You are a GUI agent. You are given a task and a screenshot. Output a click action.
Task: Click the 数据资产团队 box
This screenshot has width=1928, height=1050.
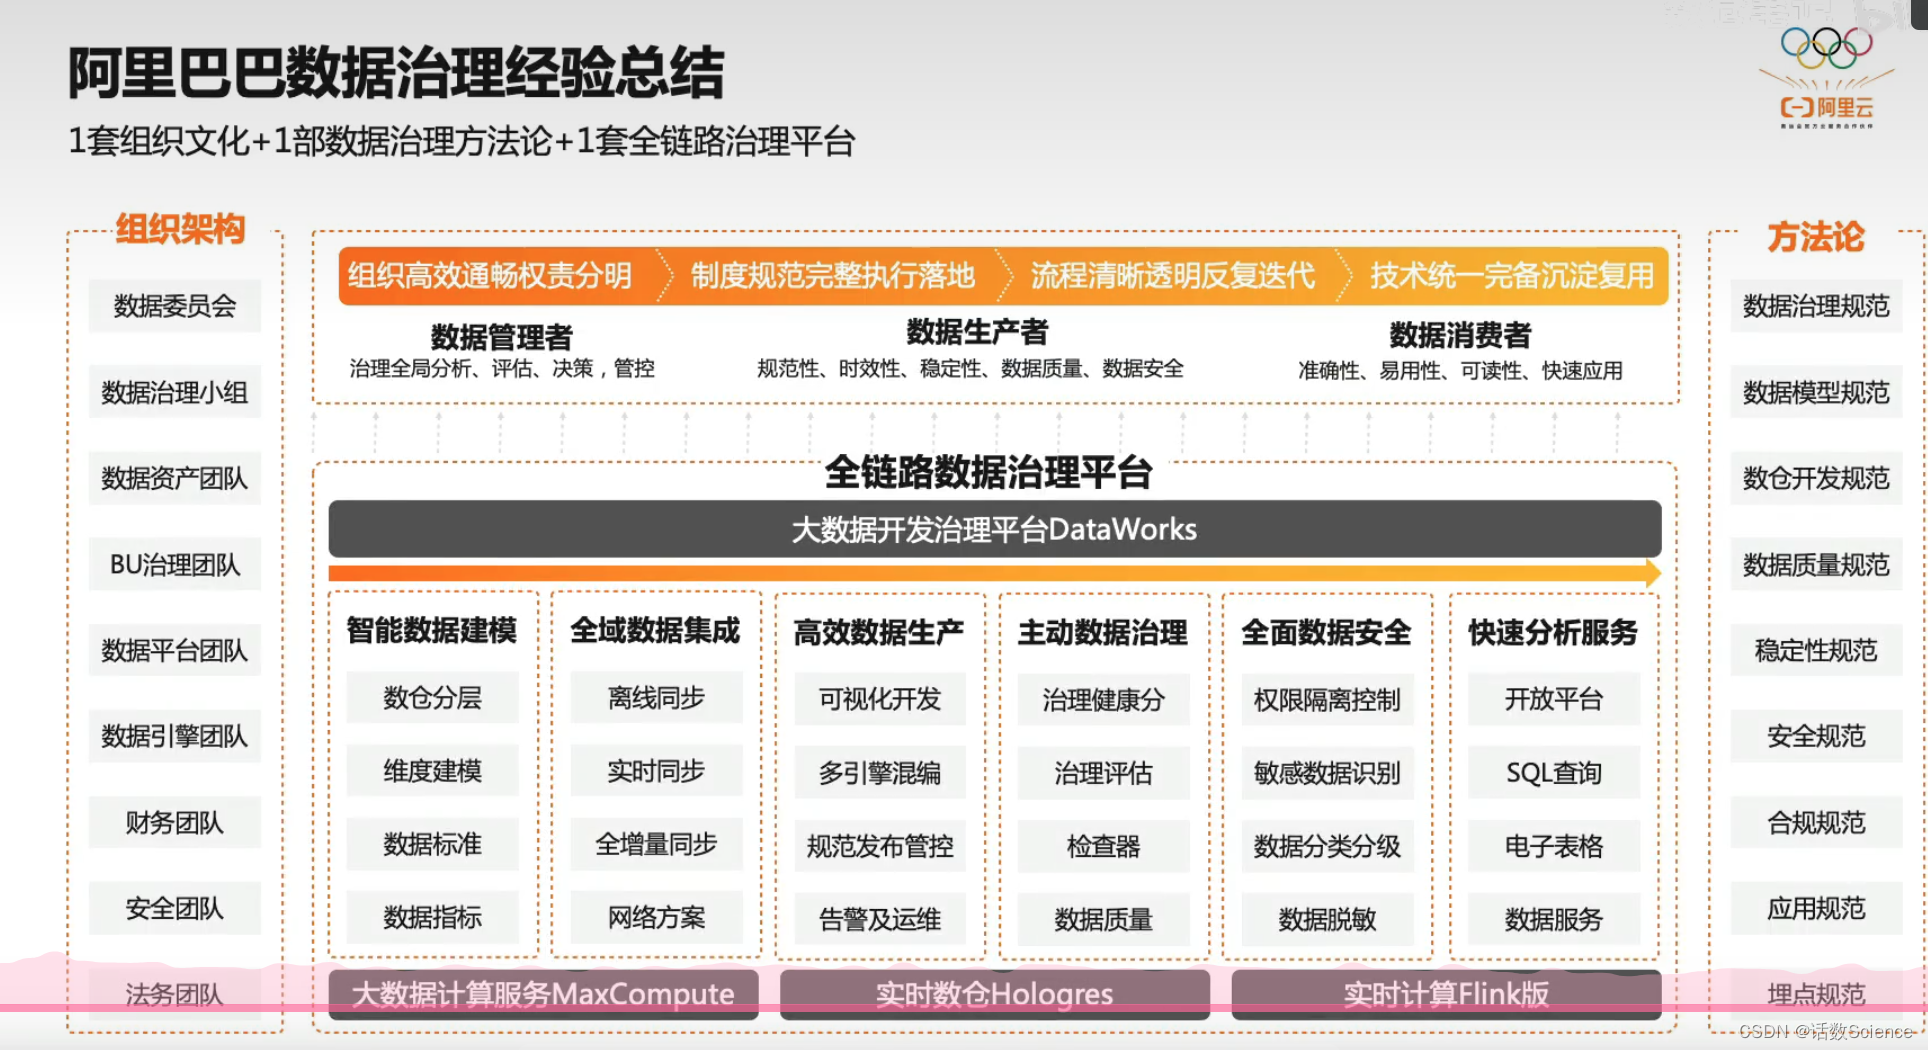click(175, 478)
